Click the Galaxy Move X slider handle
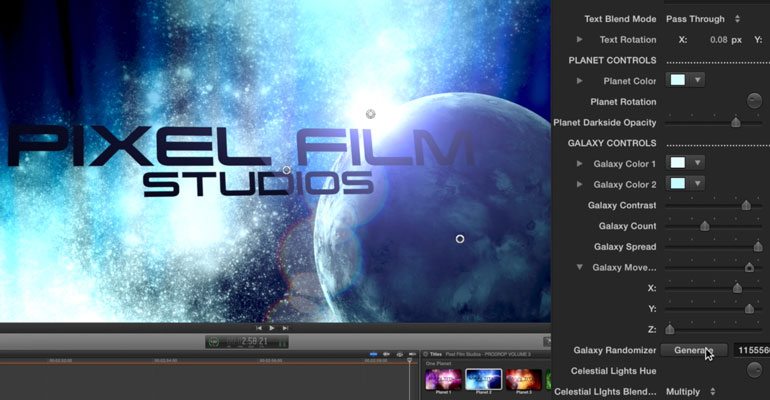 [x=737, y=288]
